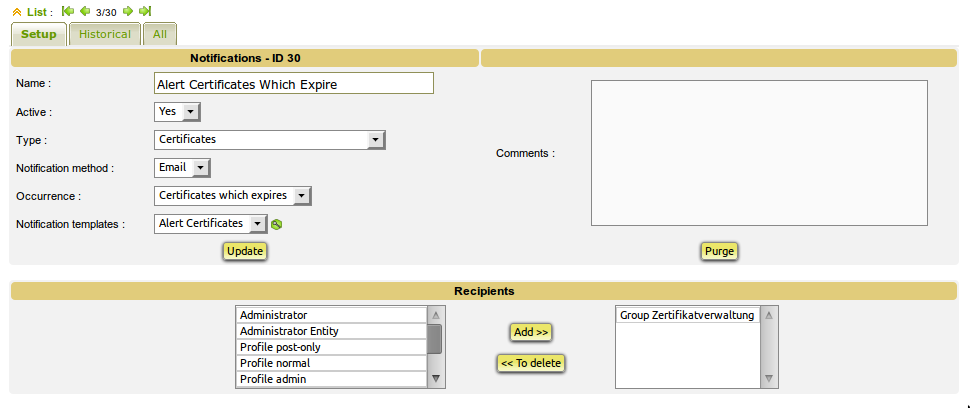Go to the previous record arrow
The height and width of the screenshot is (408, 970).
[85, 11]
